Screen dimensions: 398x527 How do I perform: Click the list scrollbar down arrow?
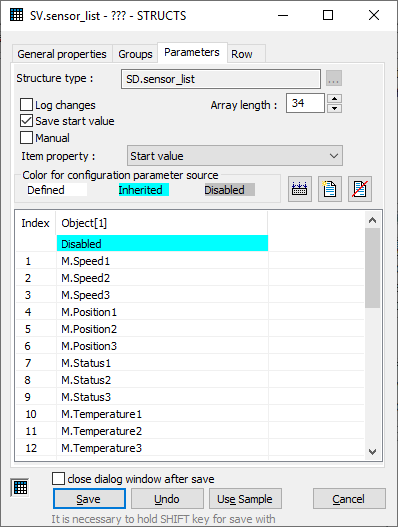[372, 451]
